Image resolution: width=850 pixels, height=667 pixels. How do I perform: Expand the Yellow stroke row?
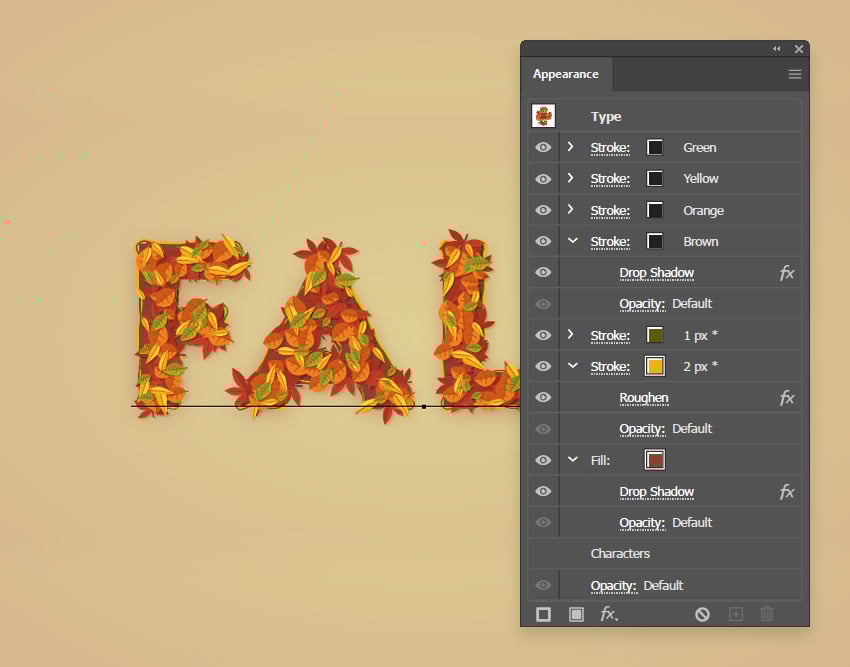(570, 178)
